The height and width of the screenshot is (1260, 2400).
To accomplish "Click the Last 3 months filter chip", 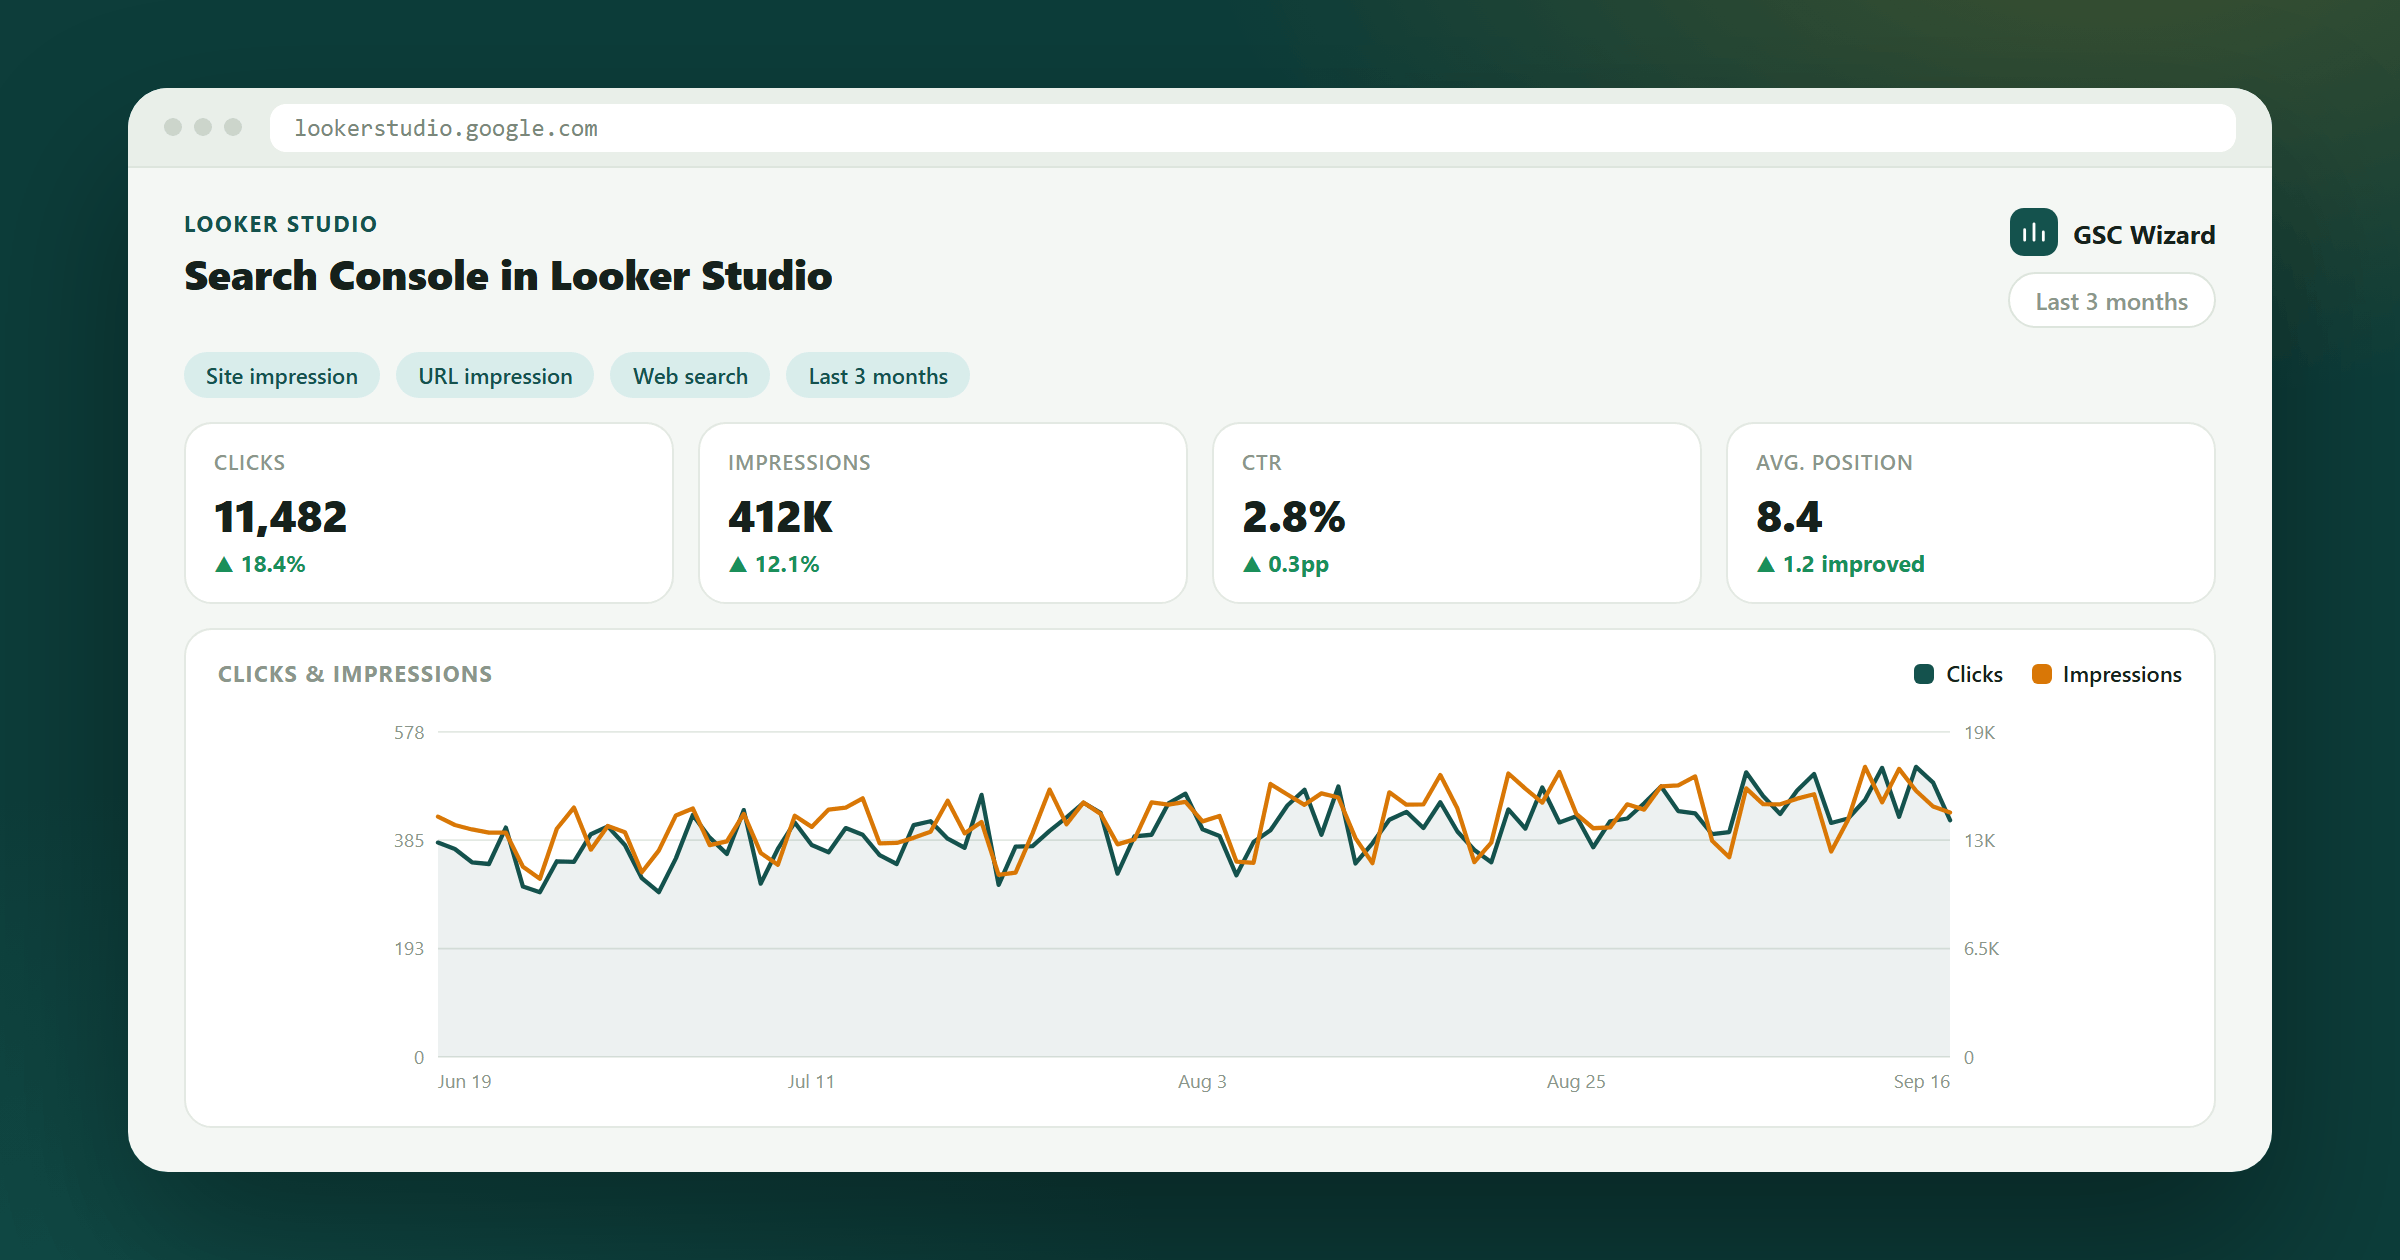I will pos(878,376).
